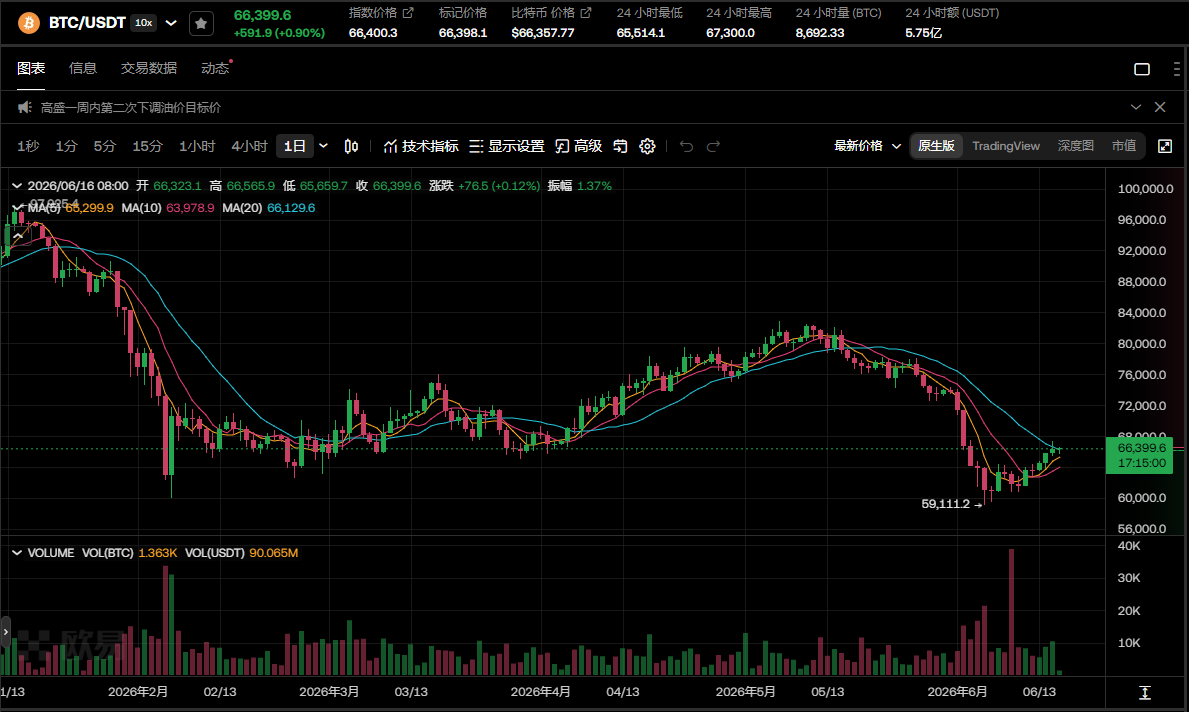Switch chart mode to TradingView

[1005, 146]
